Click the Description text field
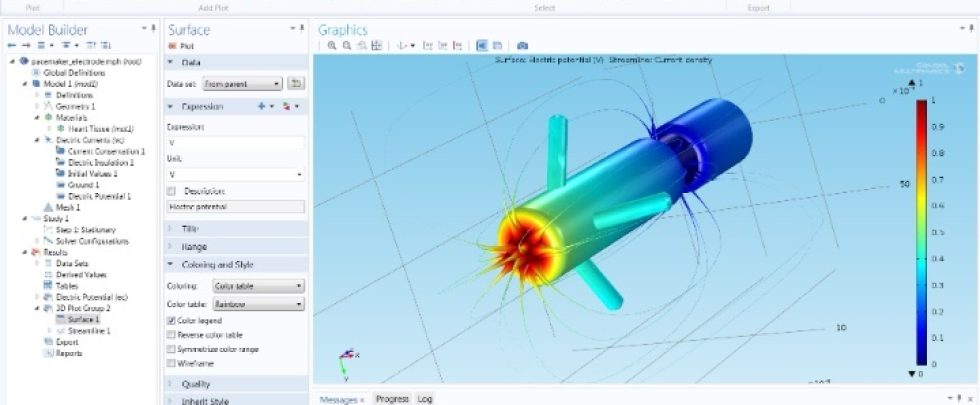 (236, 206)
